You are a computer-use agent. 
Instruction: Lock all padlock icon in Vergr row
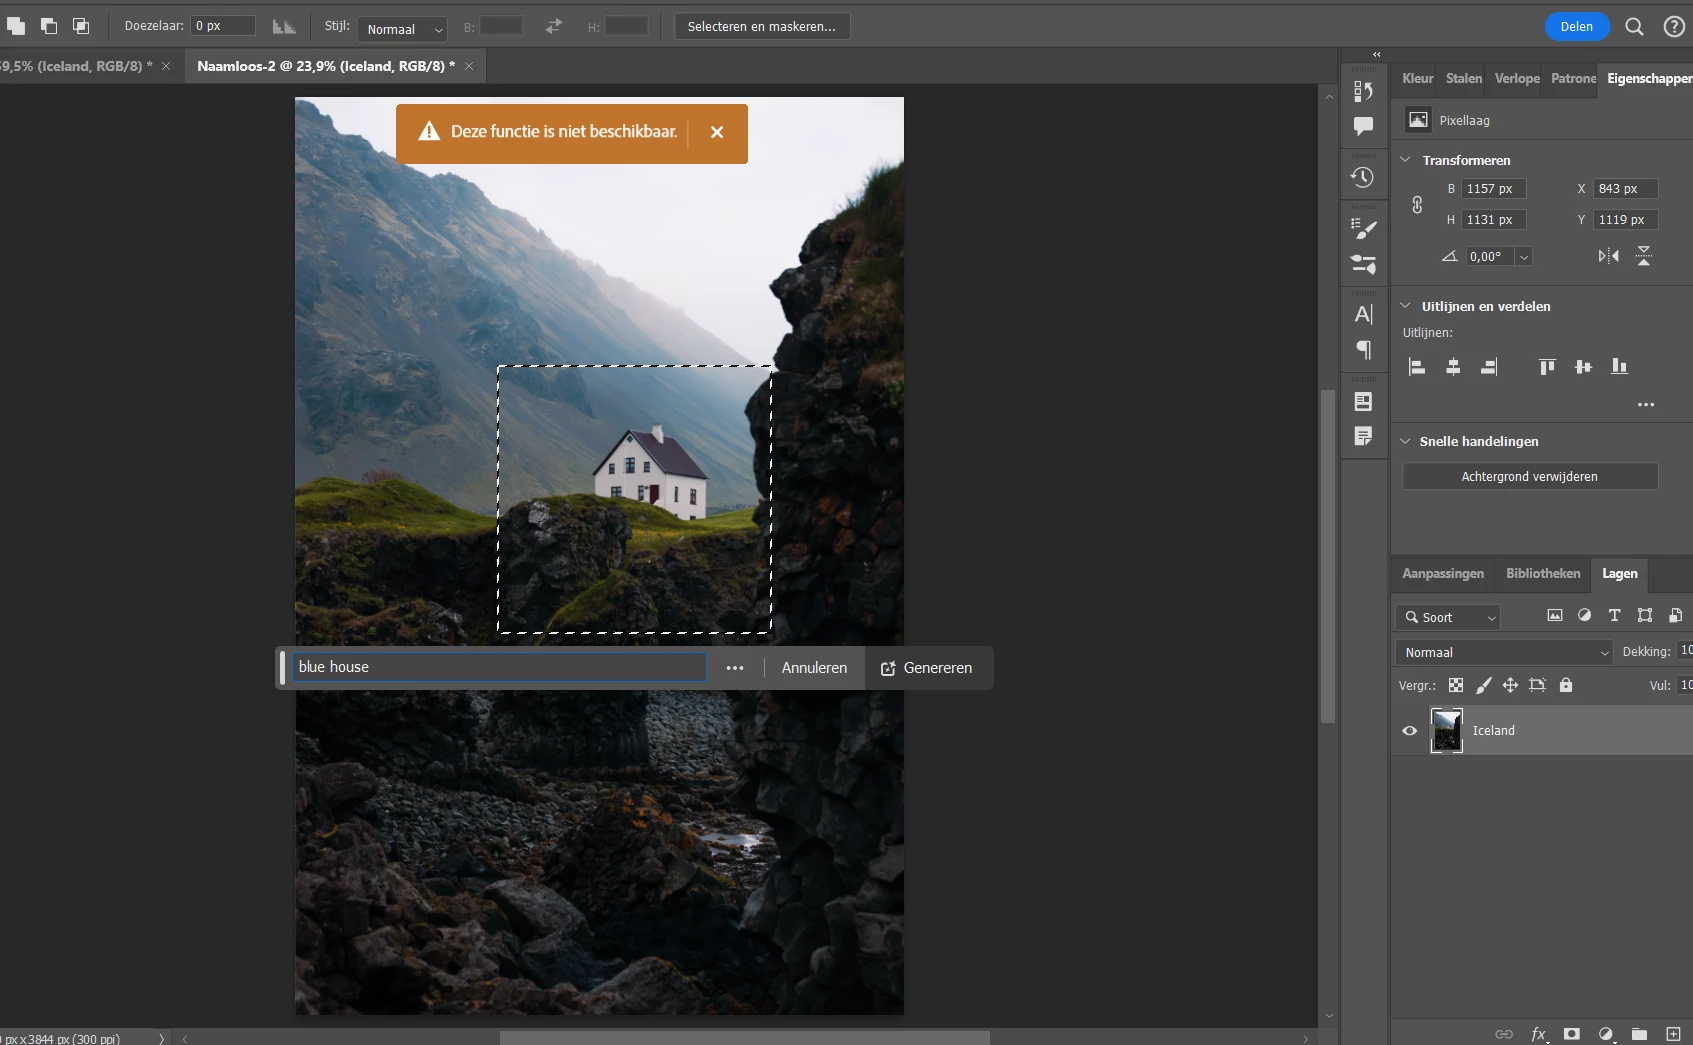1566,685
